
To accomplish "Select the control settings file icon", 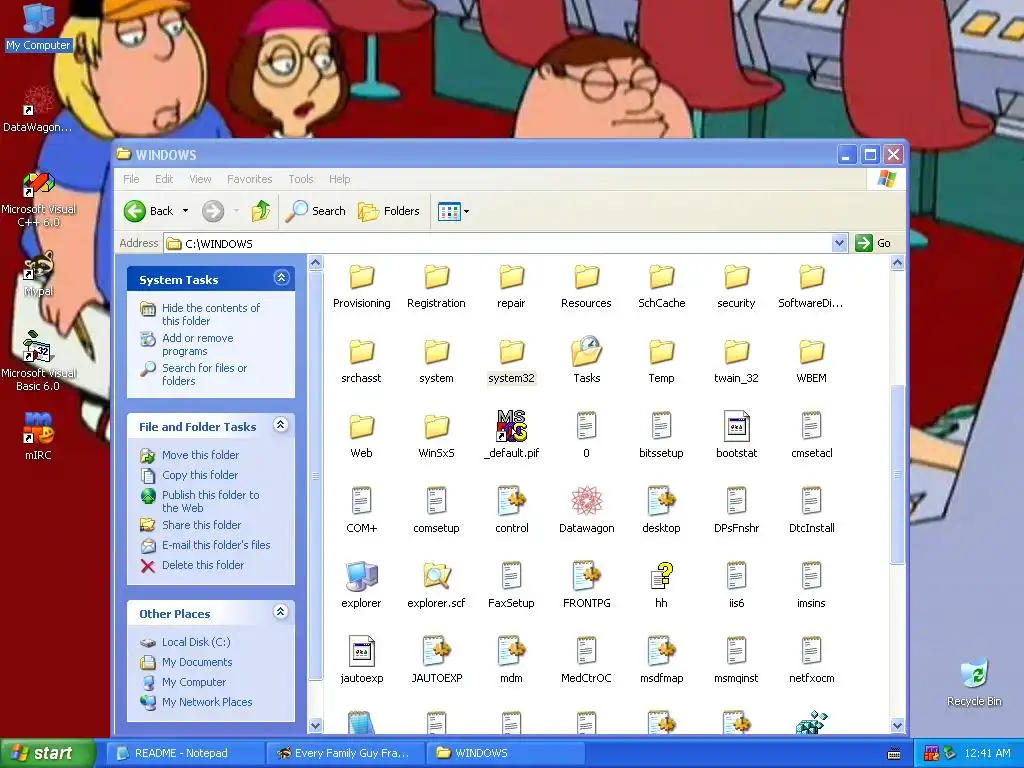I will [511, 502].
